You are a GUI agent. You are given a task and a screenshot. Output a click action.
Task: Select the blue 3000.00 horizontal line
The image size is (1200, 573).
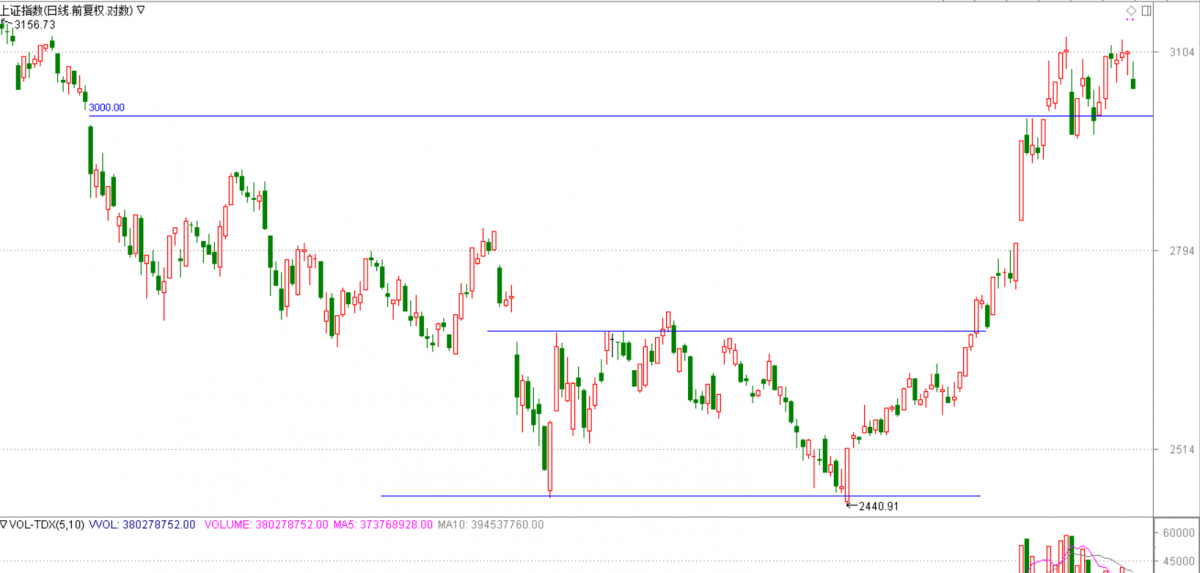pos(620,116)
